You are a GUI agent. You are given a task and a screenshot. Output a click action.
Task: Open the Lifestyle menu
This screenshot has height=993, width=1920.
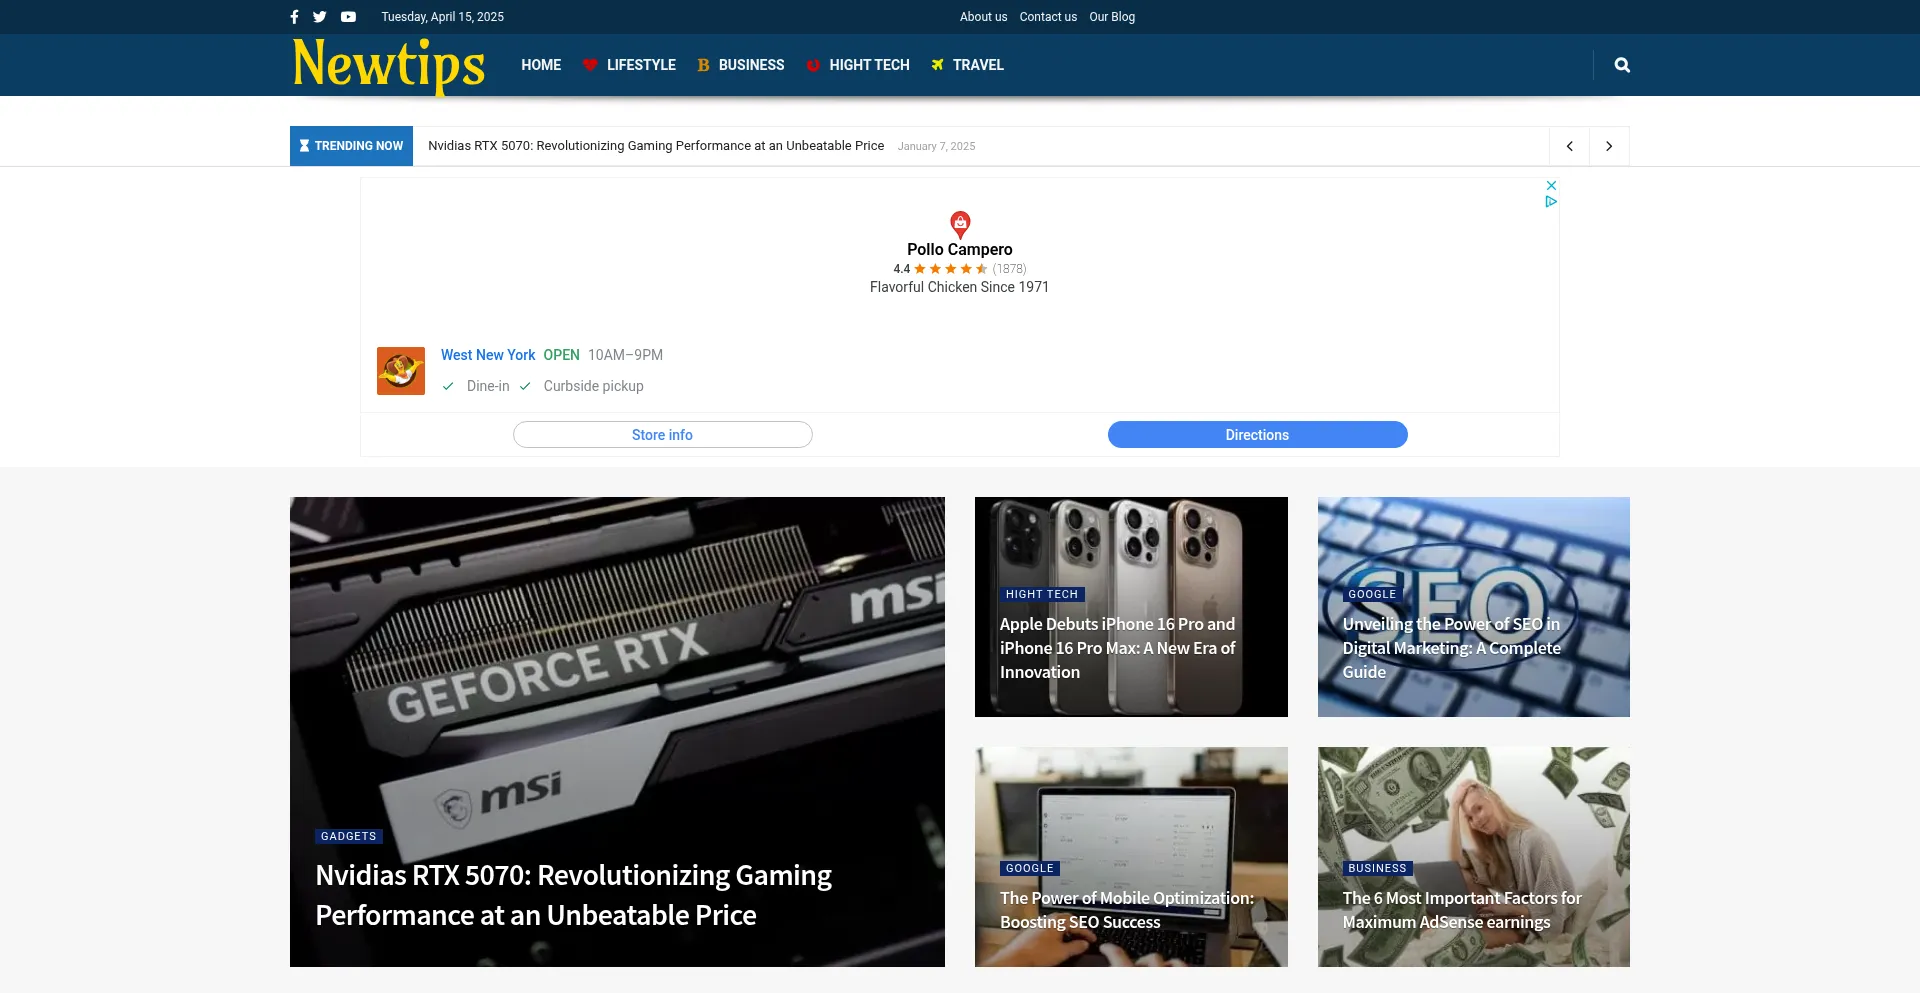630,65
